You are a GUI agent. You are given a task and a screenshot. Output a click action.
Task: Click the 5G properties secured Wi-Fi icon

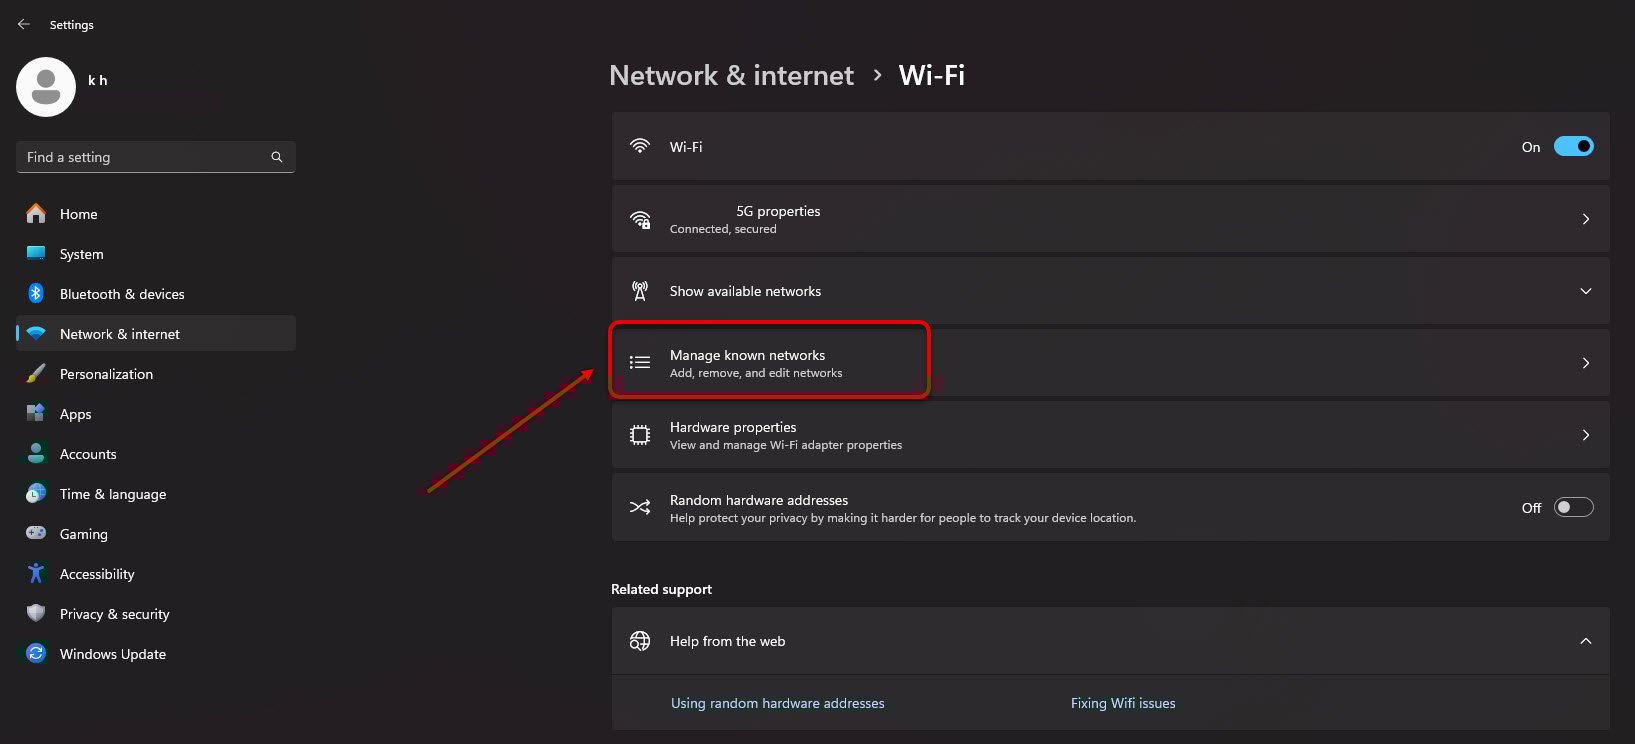[640, 219]
